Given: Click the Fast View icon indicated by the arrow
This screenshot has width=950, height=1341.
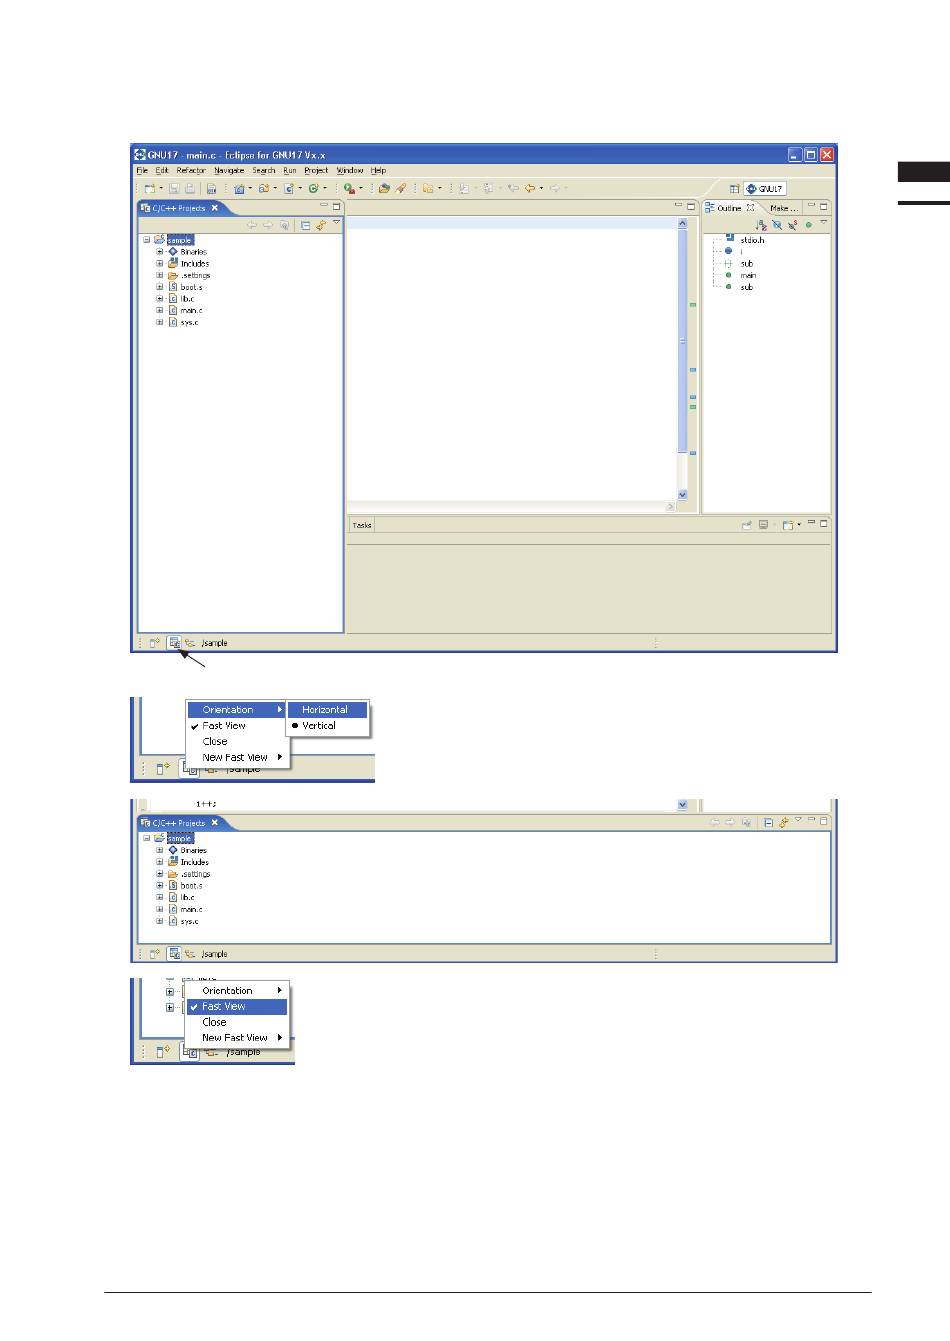Looking at the screenshot, I should point(174,643).
